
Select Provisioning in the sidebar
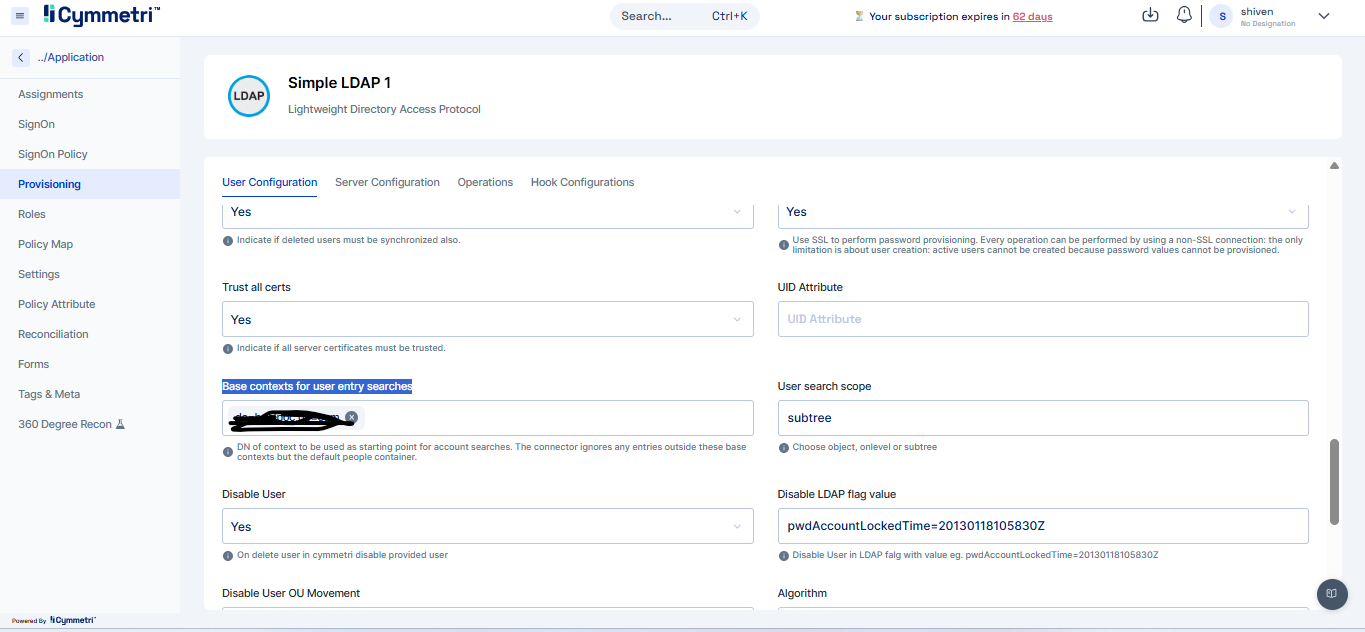(x=90, y=184)
